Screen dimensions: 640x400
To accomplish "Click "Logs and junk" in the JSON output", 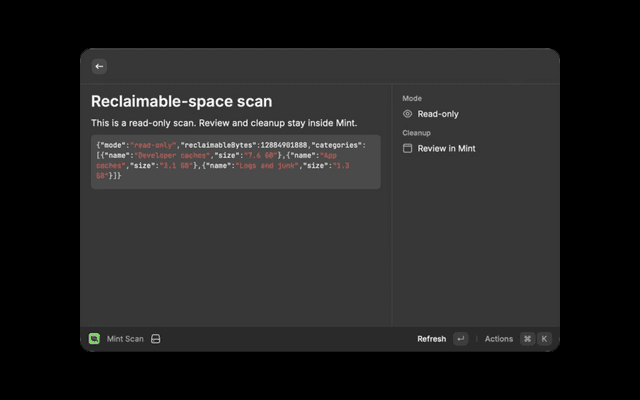I will 267,166.
